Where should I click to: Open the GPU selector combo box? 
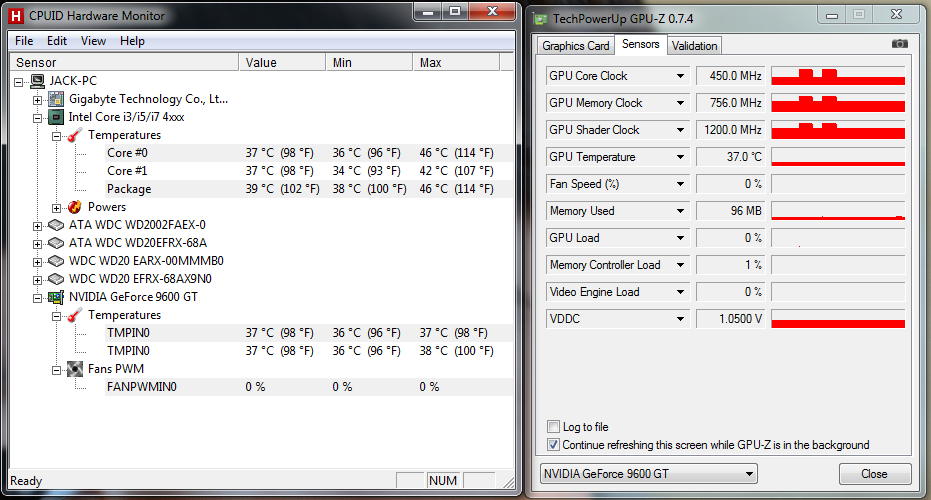(x=648, y=474)
